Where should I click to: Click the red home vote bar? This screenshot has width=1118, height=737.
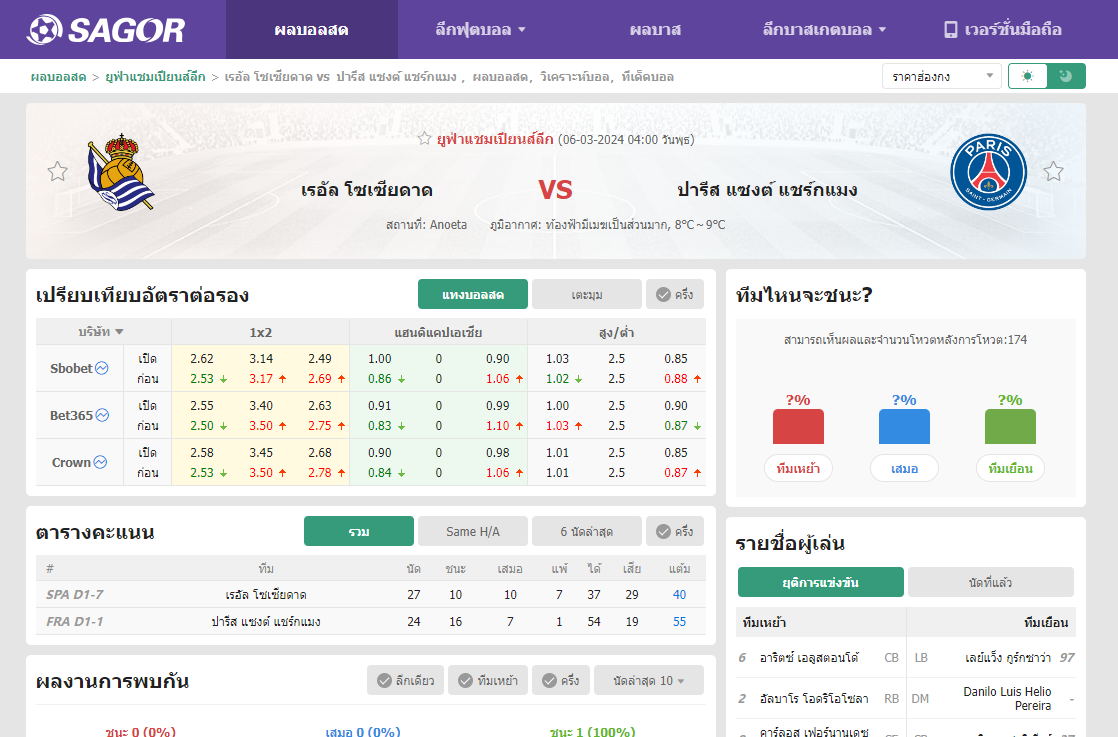point(798,426)
